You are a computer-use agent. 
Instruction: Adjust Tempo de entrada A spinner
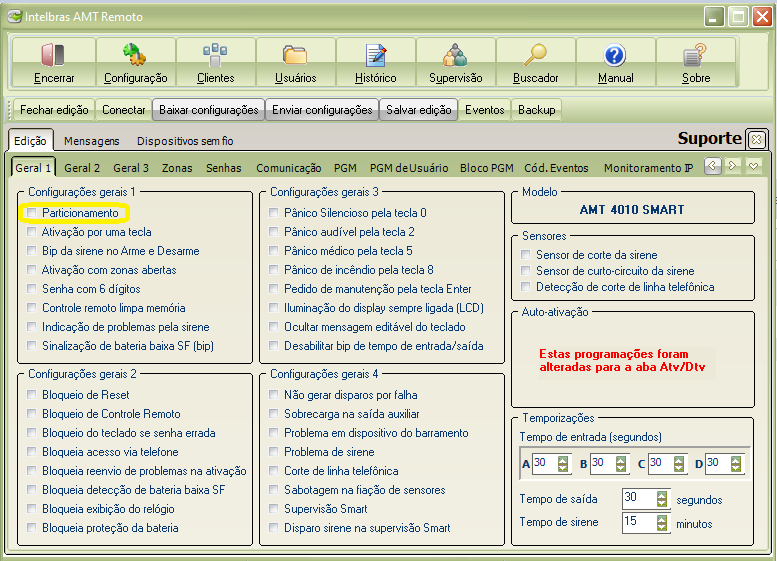click(563, 464)
